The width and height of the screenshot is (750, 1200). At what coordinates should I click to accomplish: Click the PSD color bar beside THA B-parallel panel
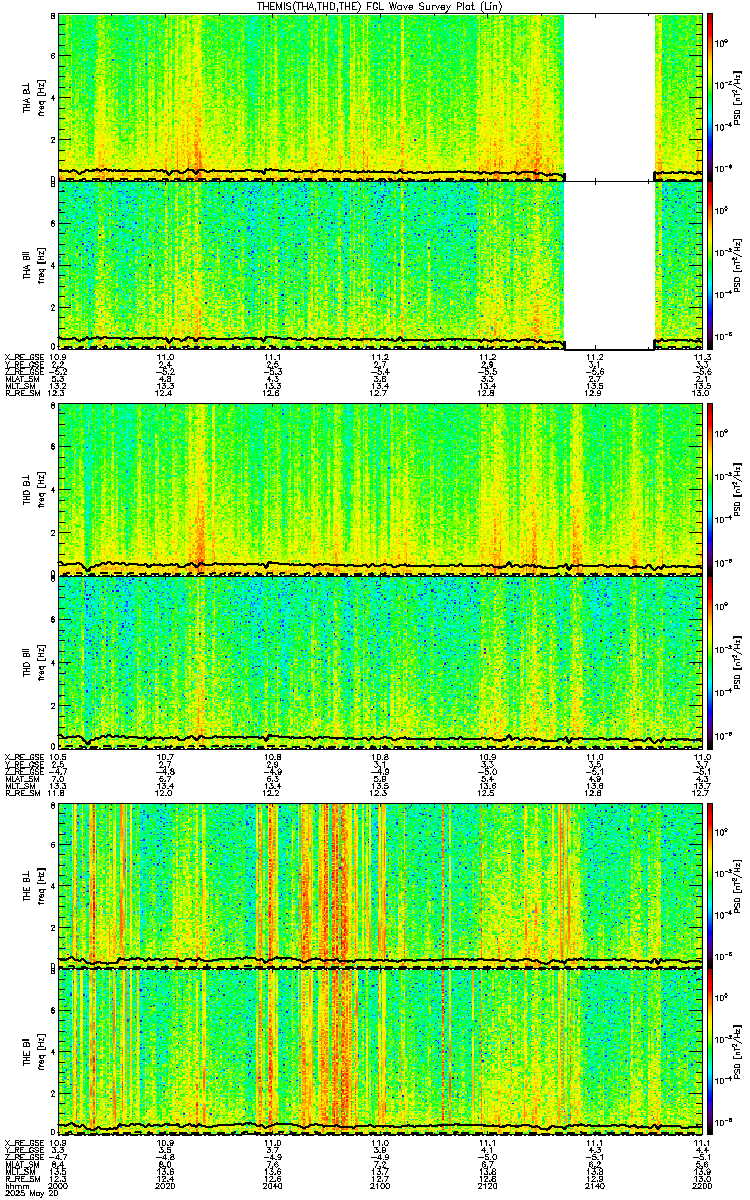pos(711,265)
